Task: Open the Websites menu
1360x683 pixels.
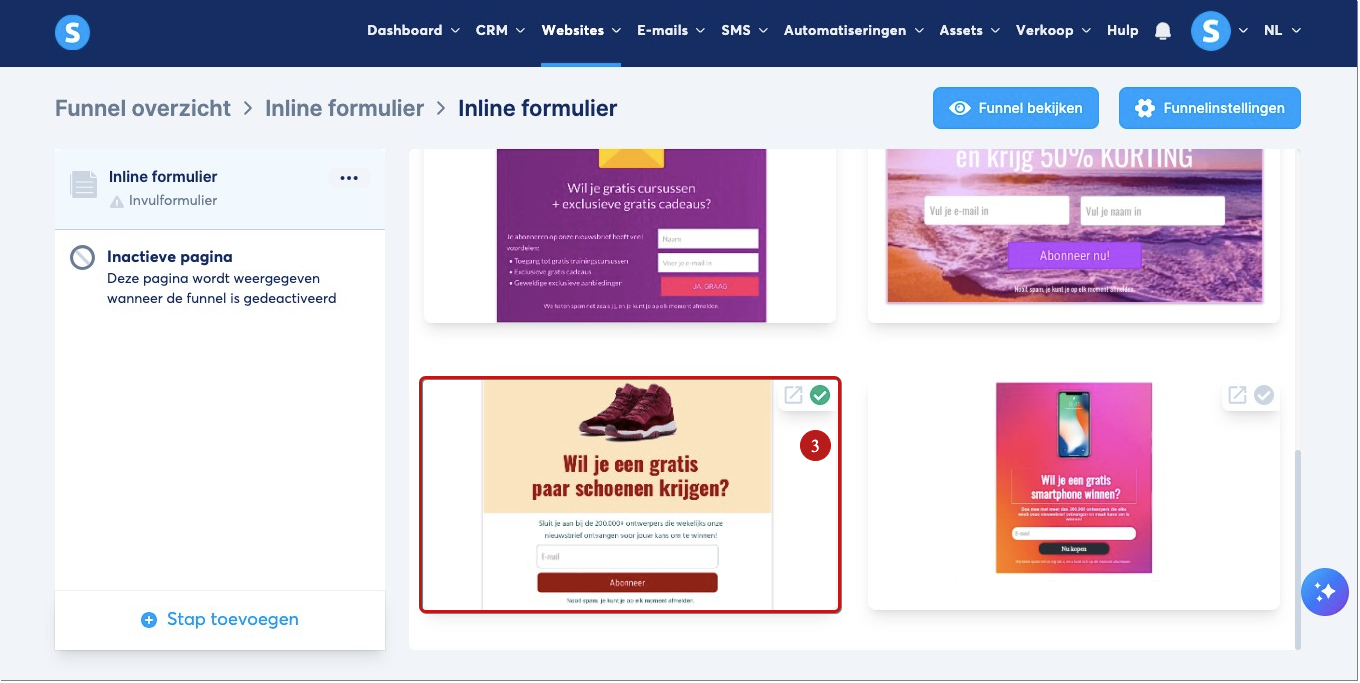Action: point(581,31)
